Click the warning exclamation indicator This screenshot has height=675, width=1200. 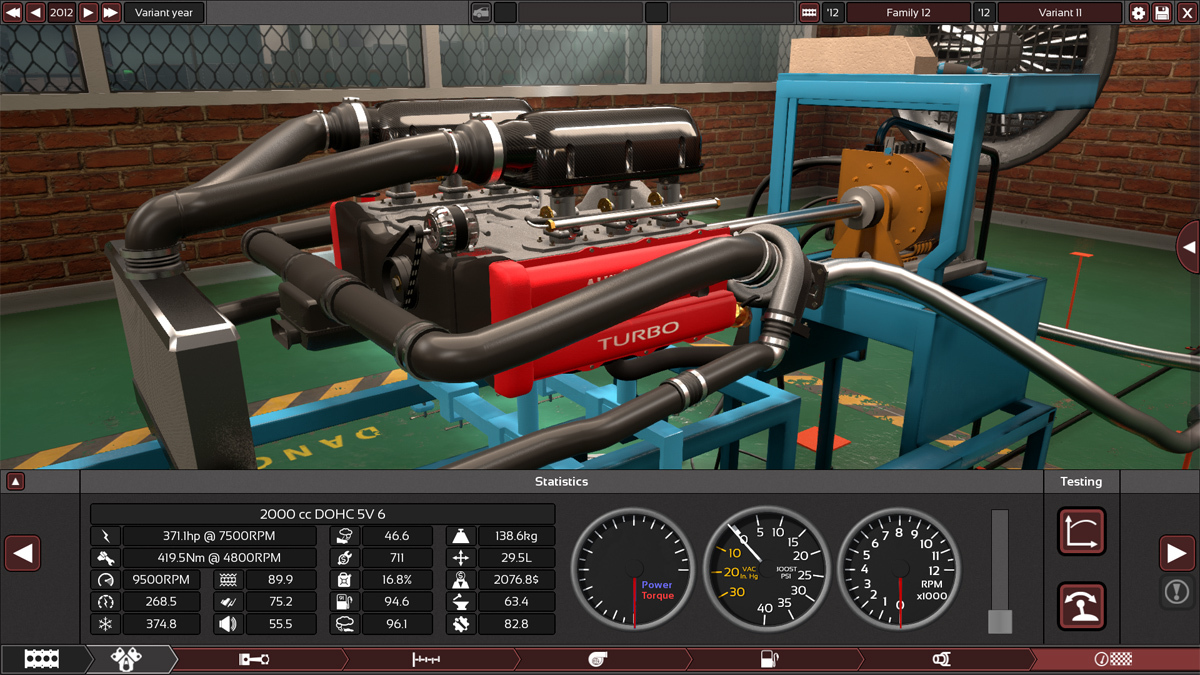coord(1176,592)
